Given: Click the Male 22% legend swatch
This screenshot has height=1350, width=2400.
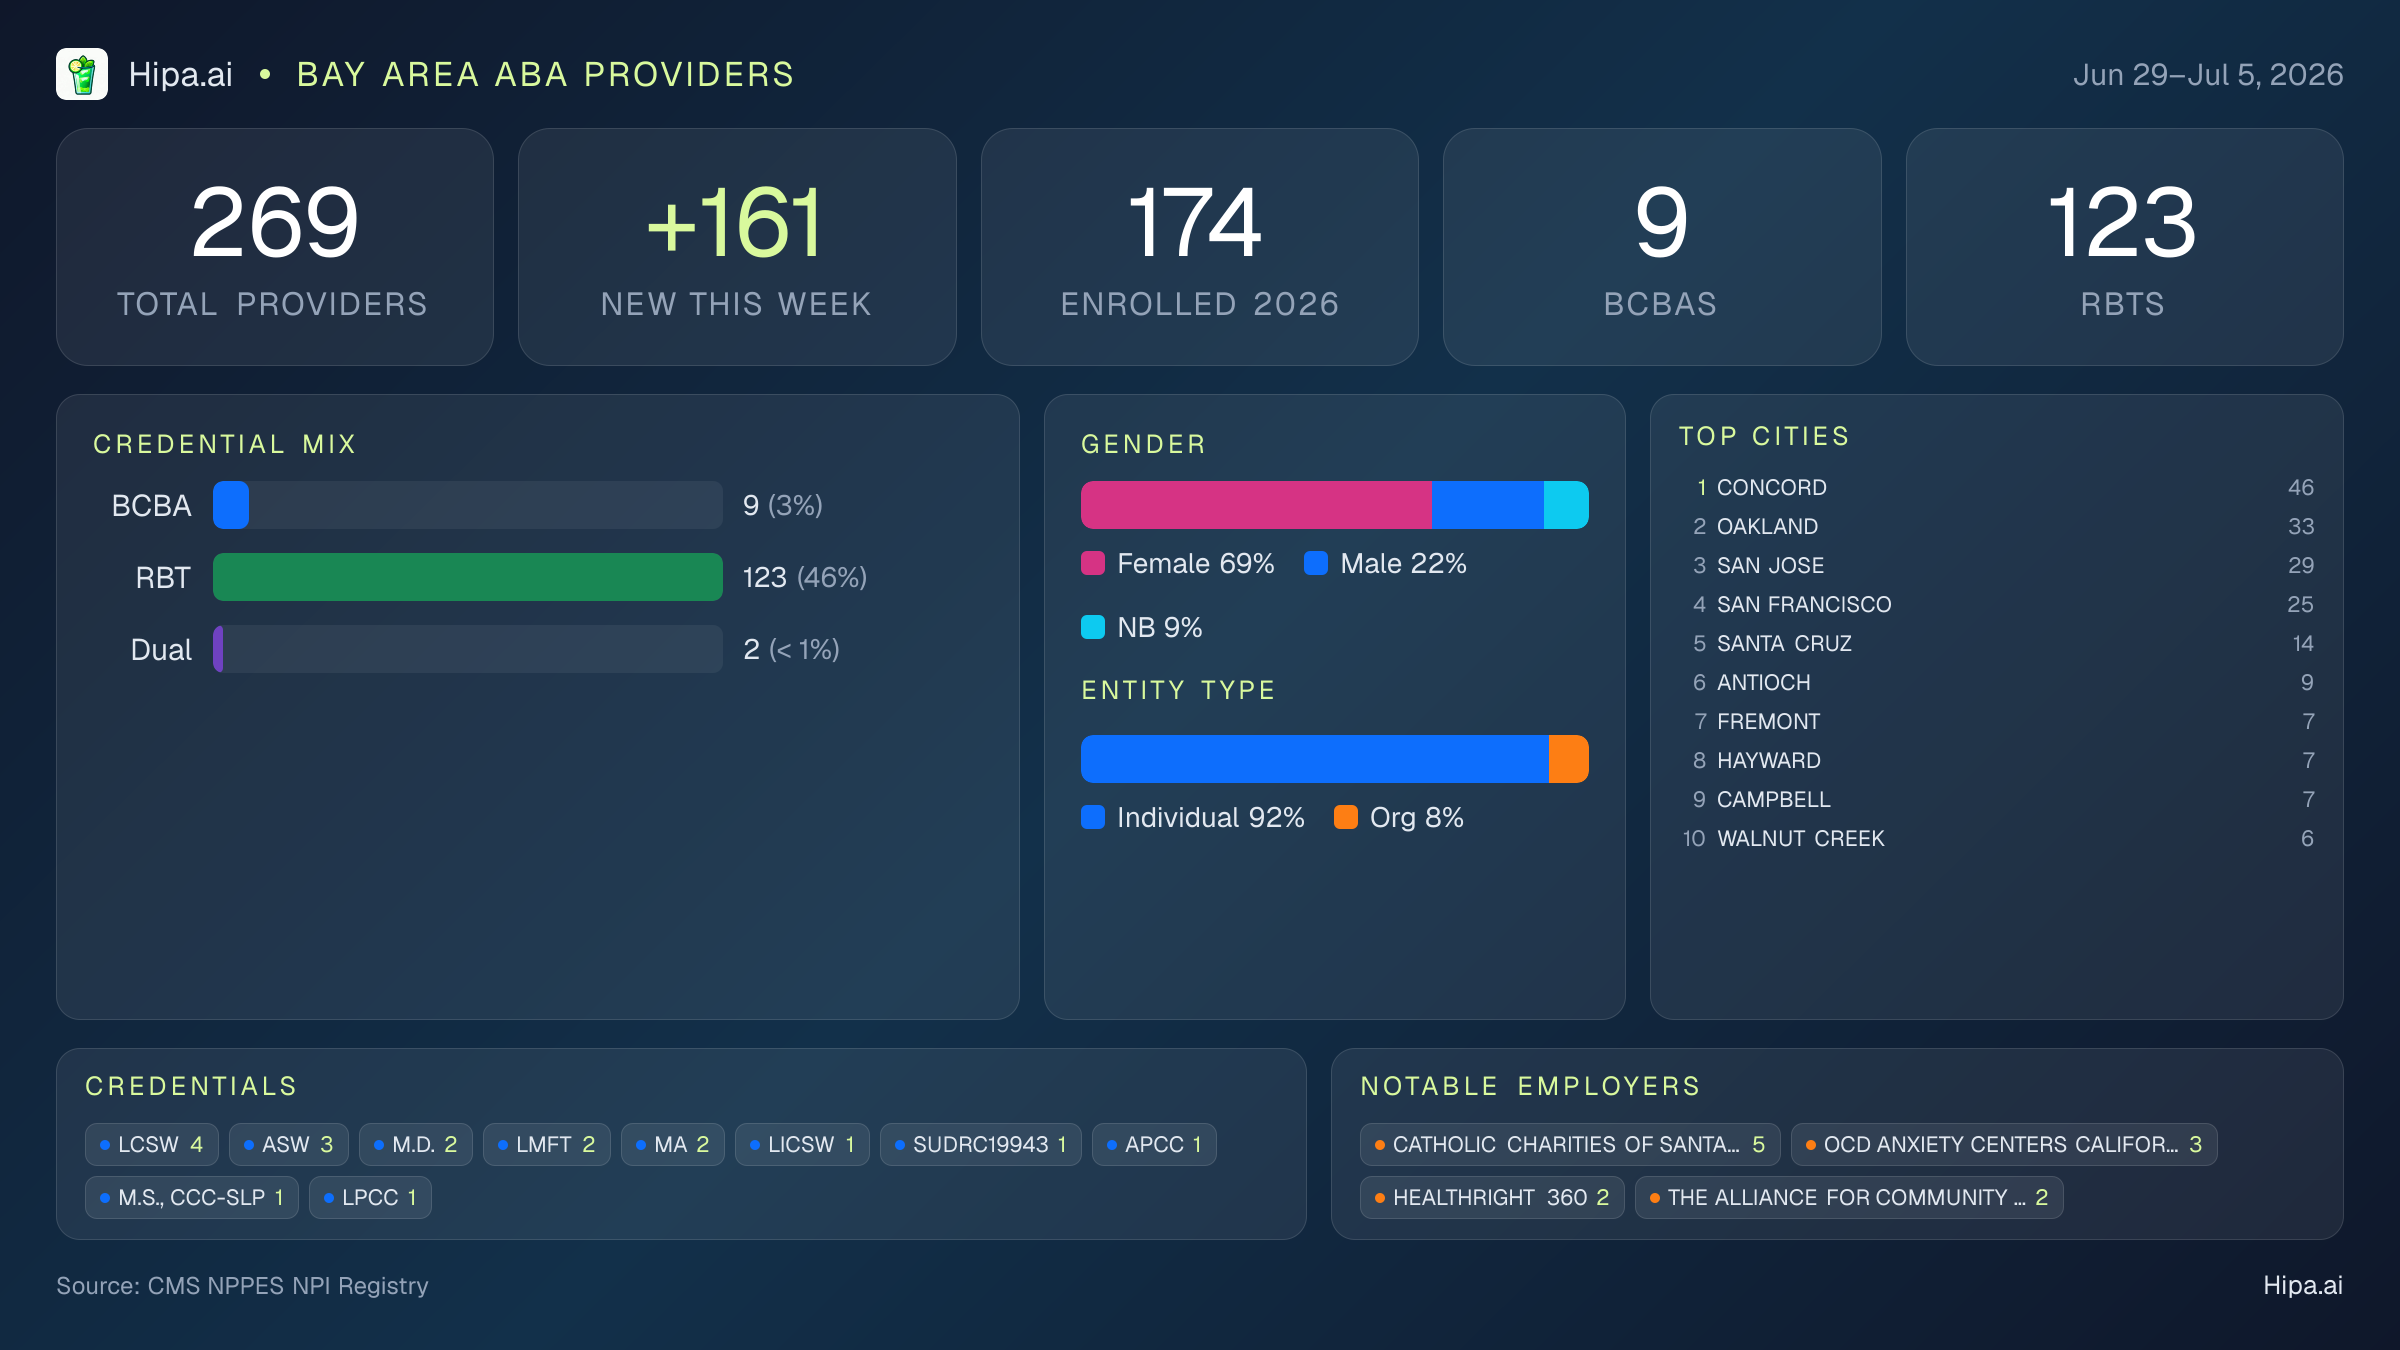Looking at the screenshot, I should pos(1316,563).
